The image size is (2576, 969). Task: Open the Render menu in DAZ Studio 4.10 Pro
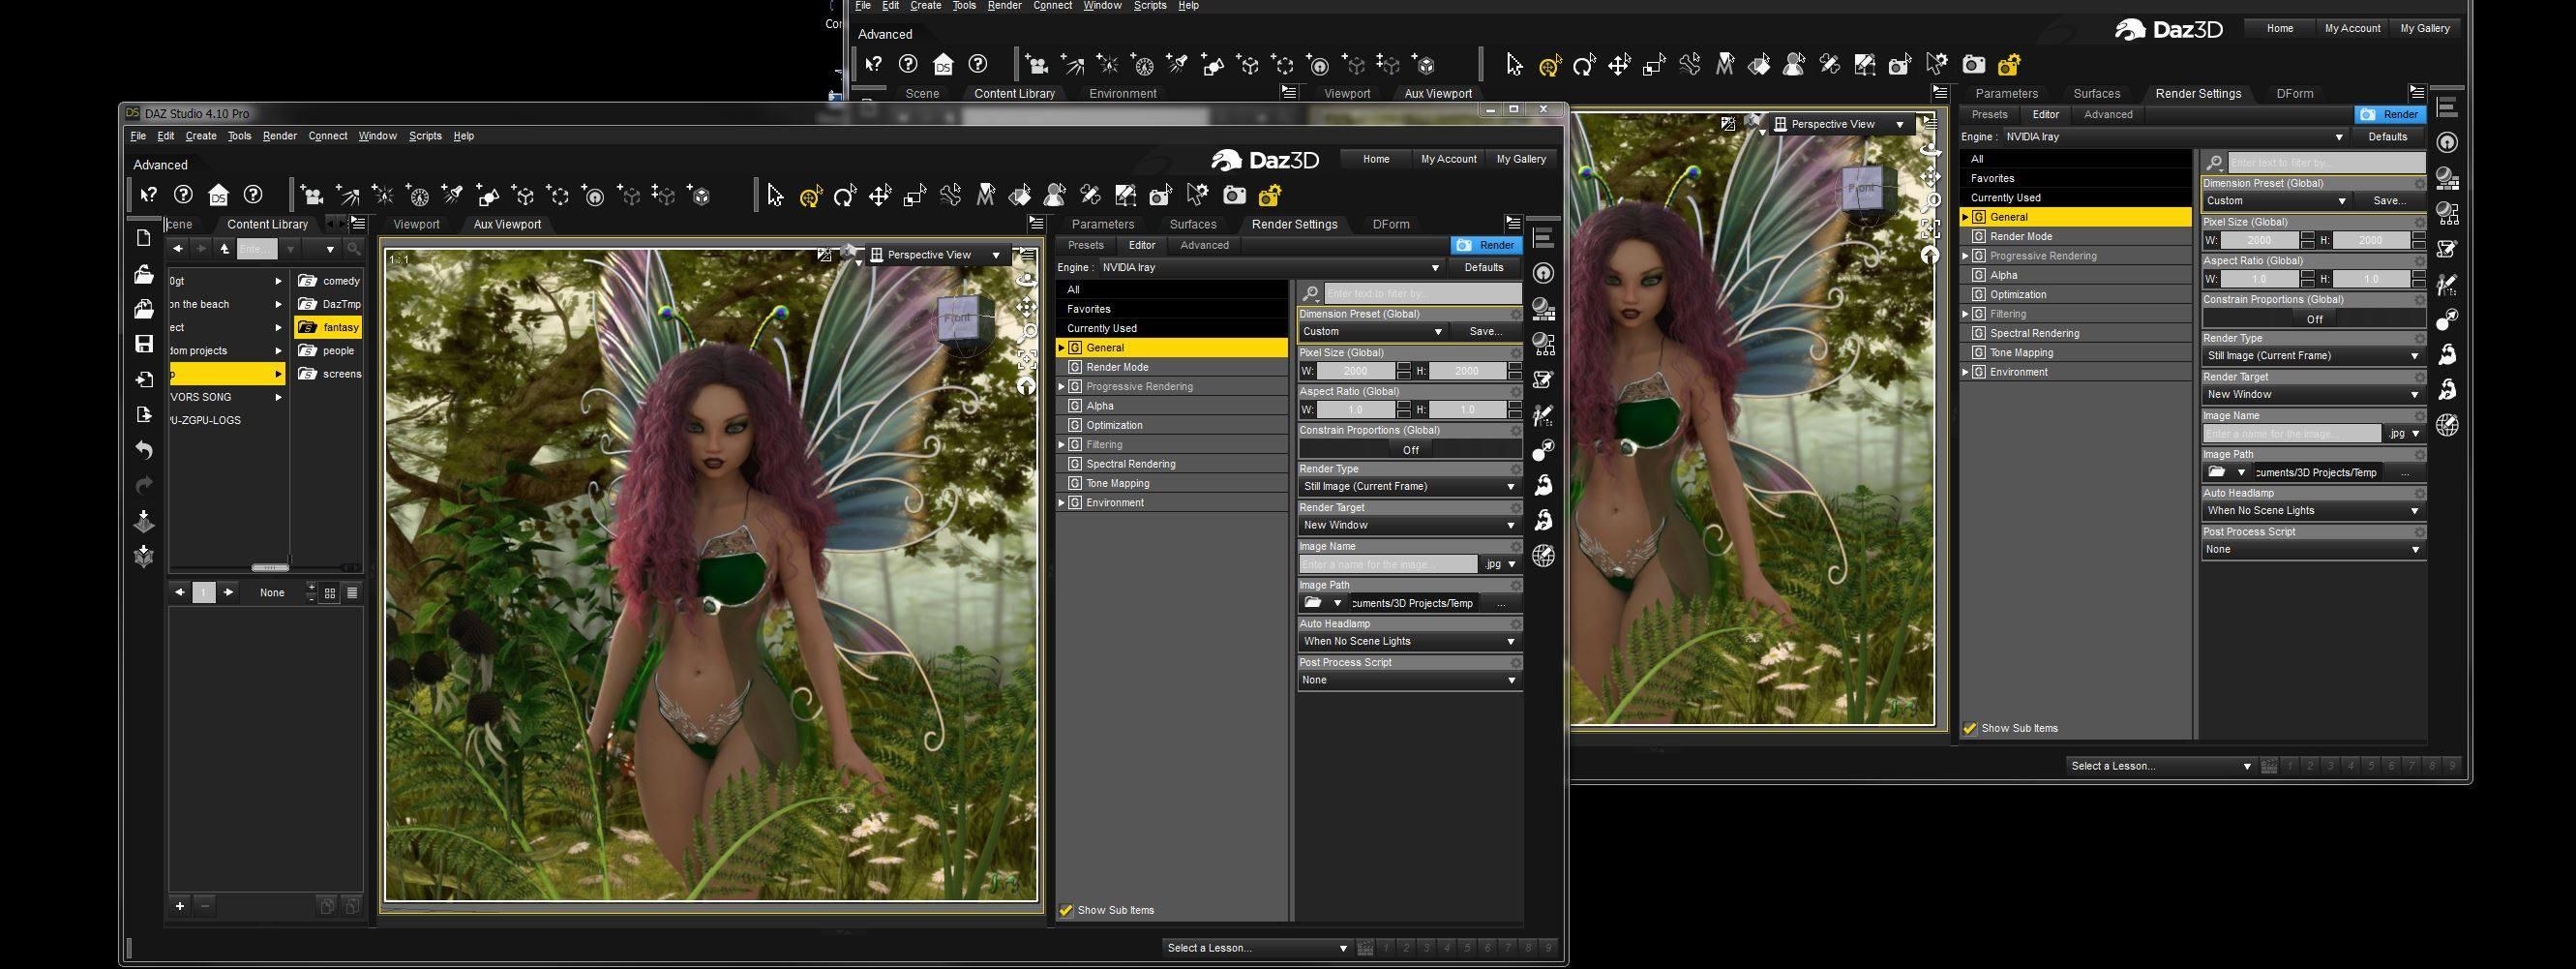279,136
